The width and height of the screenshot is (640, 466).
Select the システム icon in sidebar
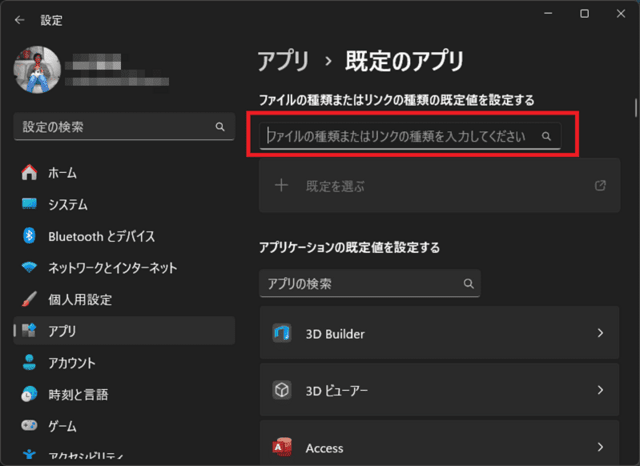(29, 205)
